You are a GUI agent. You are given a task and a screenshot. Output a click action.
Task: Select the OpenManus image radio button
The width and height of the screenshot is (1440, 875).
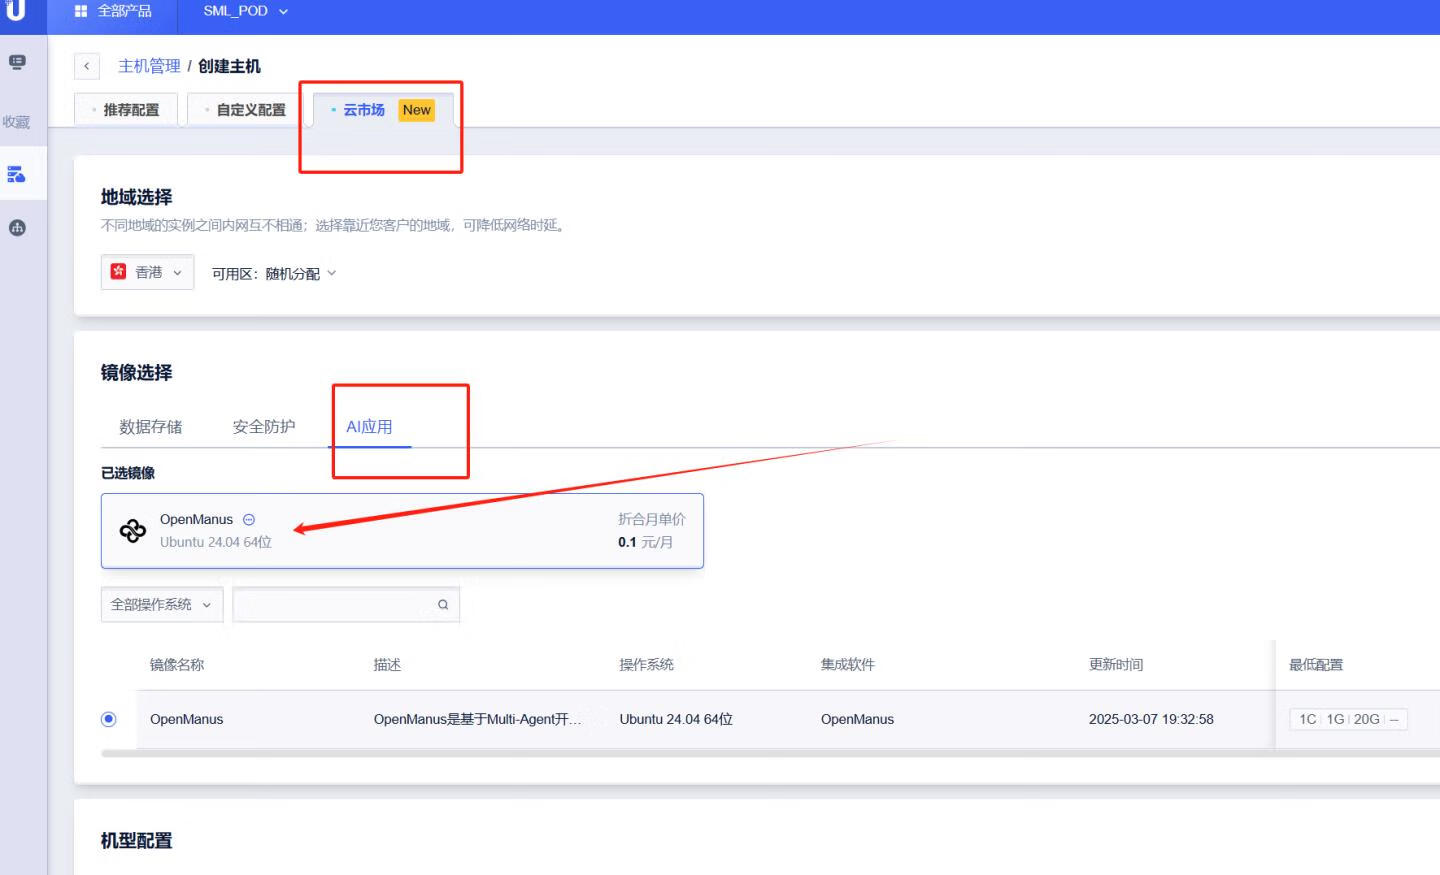[x=109, y=719]
